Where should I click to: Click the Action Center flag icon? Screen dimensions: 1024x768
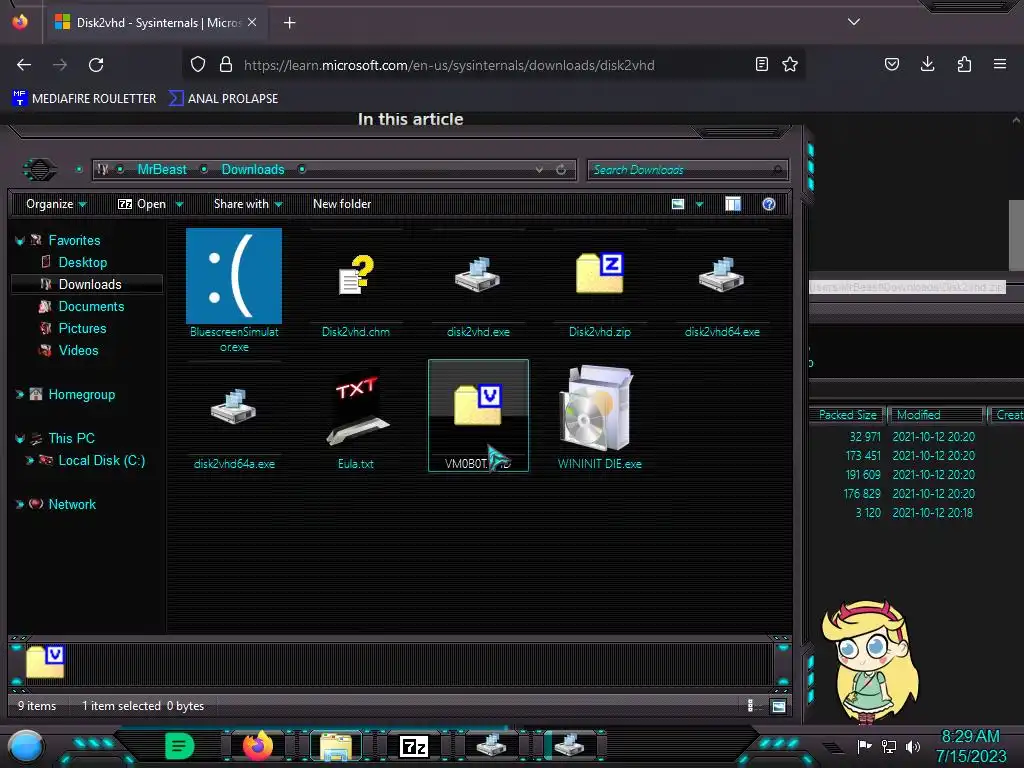click(x=864, y=746)
